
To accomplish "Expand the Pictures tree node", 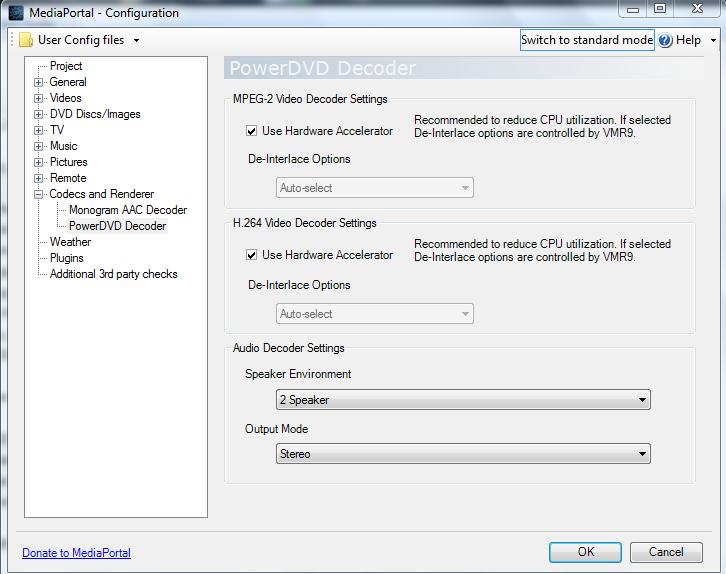I will pos(38,162).
